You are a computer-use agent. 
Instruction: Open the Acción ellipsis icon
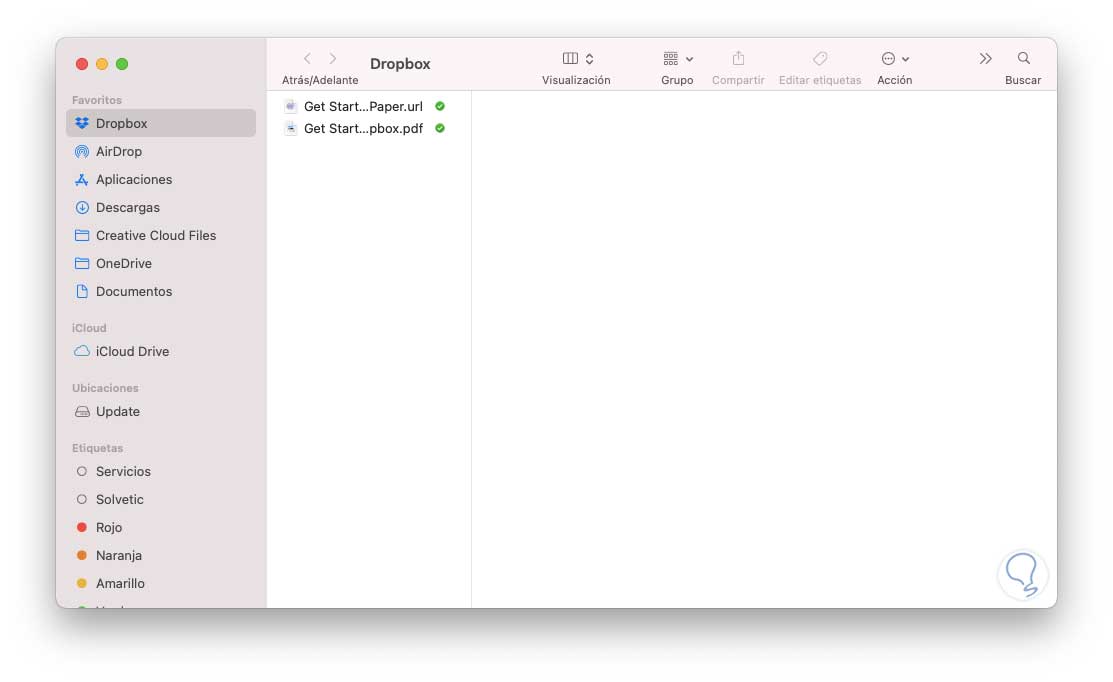coord(888,58)
